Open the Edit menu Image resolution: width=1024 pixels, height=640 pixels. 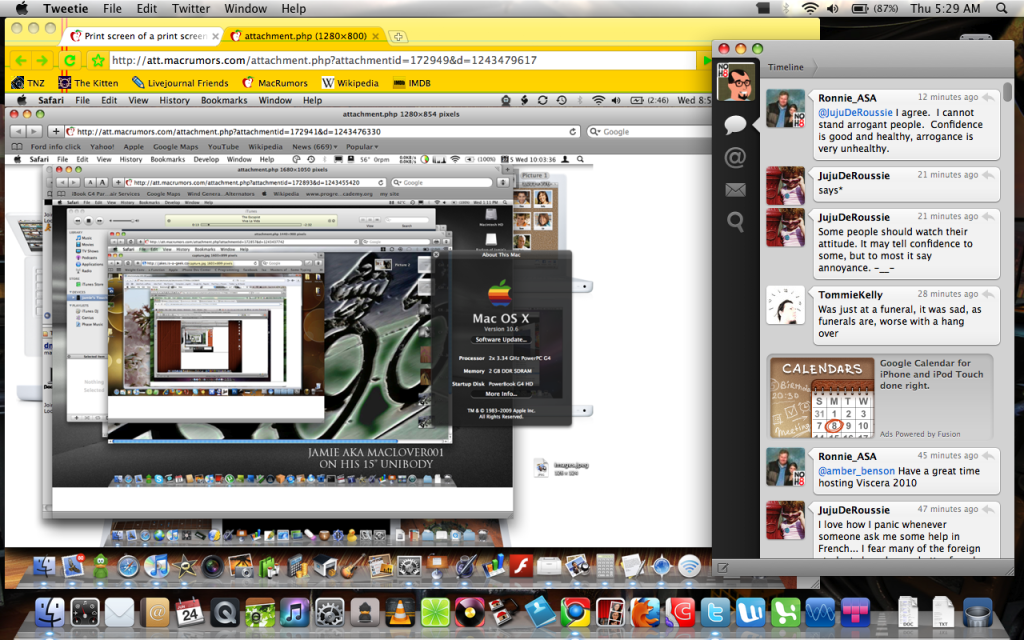click(146, 8)
